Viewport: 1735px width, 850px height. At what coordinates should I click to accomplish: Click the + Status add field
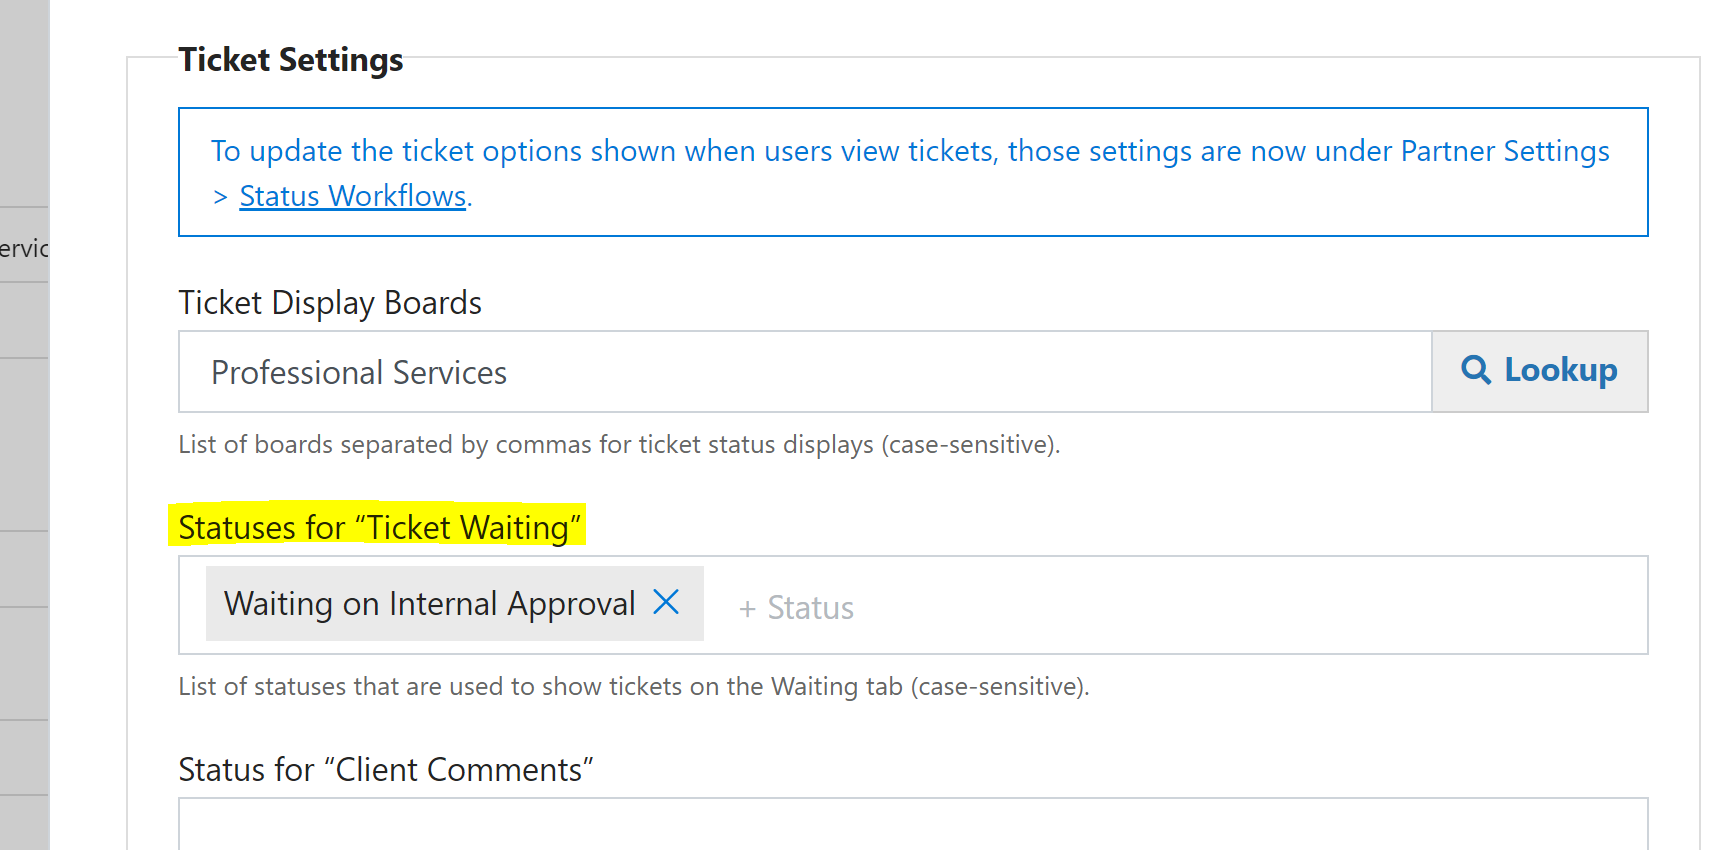pos(796,608)
